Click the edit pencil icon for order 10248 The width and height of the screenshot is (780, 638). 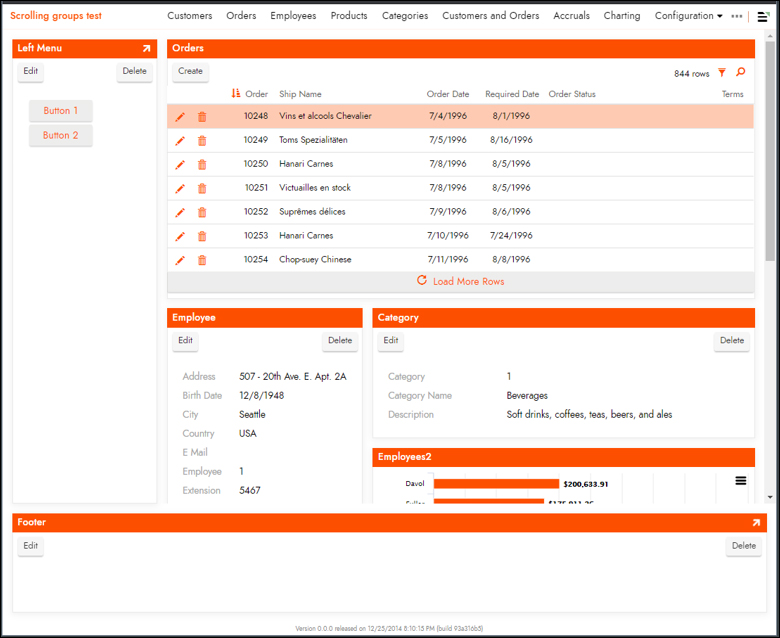(180, 117)
